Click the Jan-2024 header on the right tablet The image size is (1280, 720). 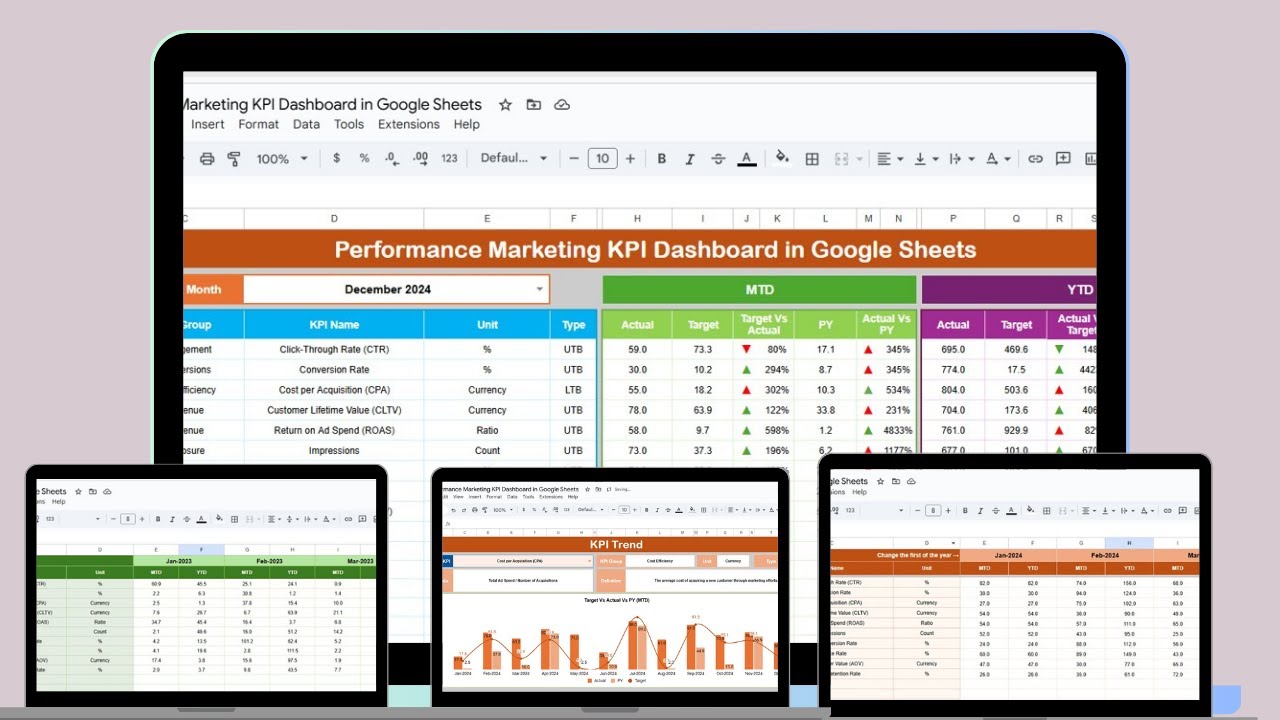click(x=1008, y=555)
